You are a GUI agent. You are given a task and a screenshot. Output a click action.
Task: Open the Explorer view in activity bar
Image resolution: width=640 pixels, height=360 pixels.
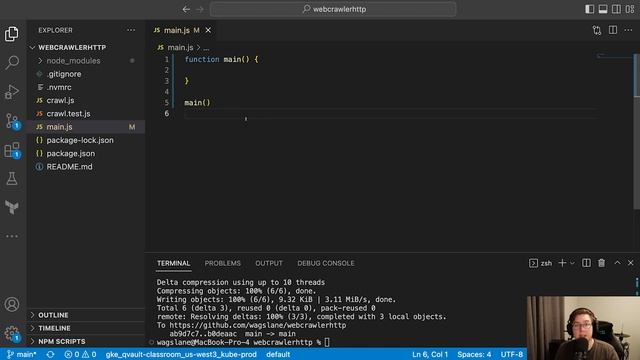click(x=12, y=34)
